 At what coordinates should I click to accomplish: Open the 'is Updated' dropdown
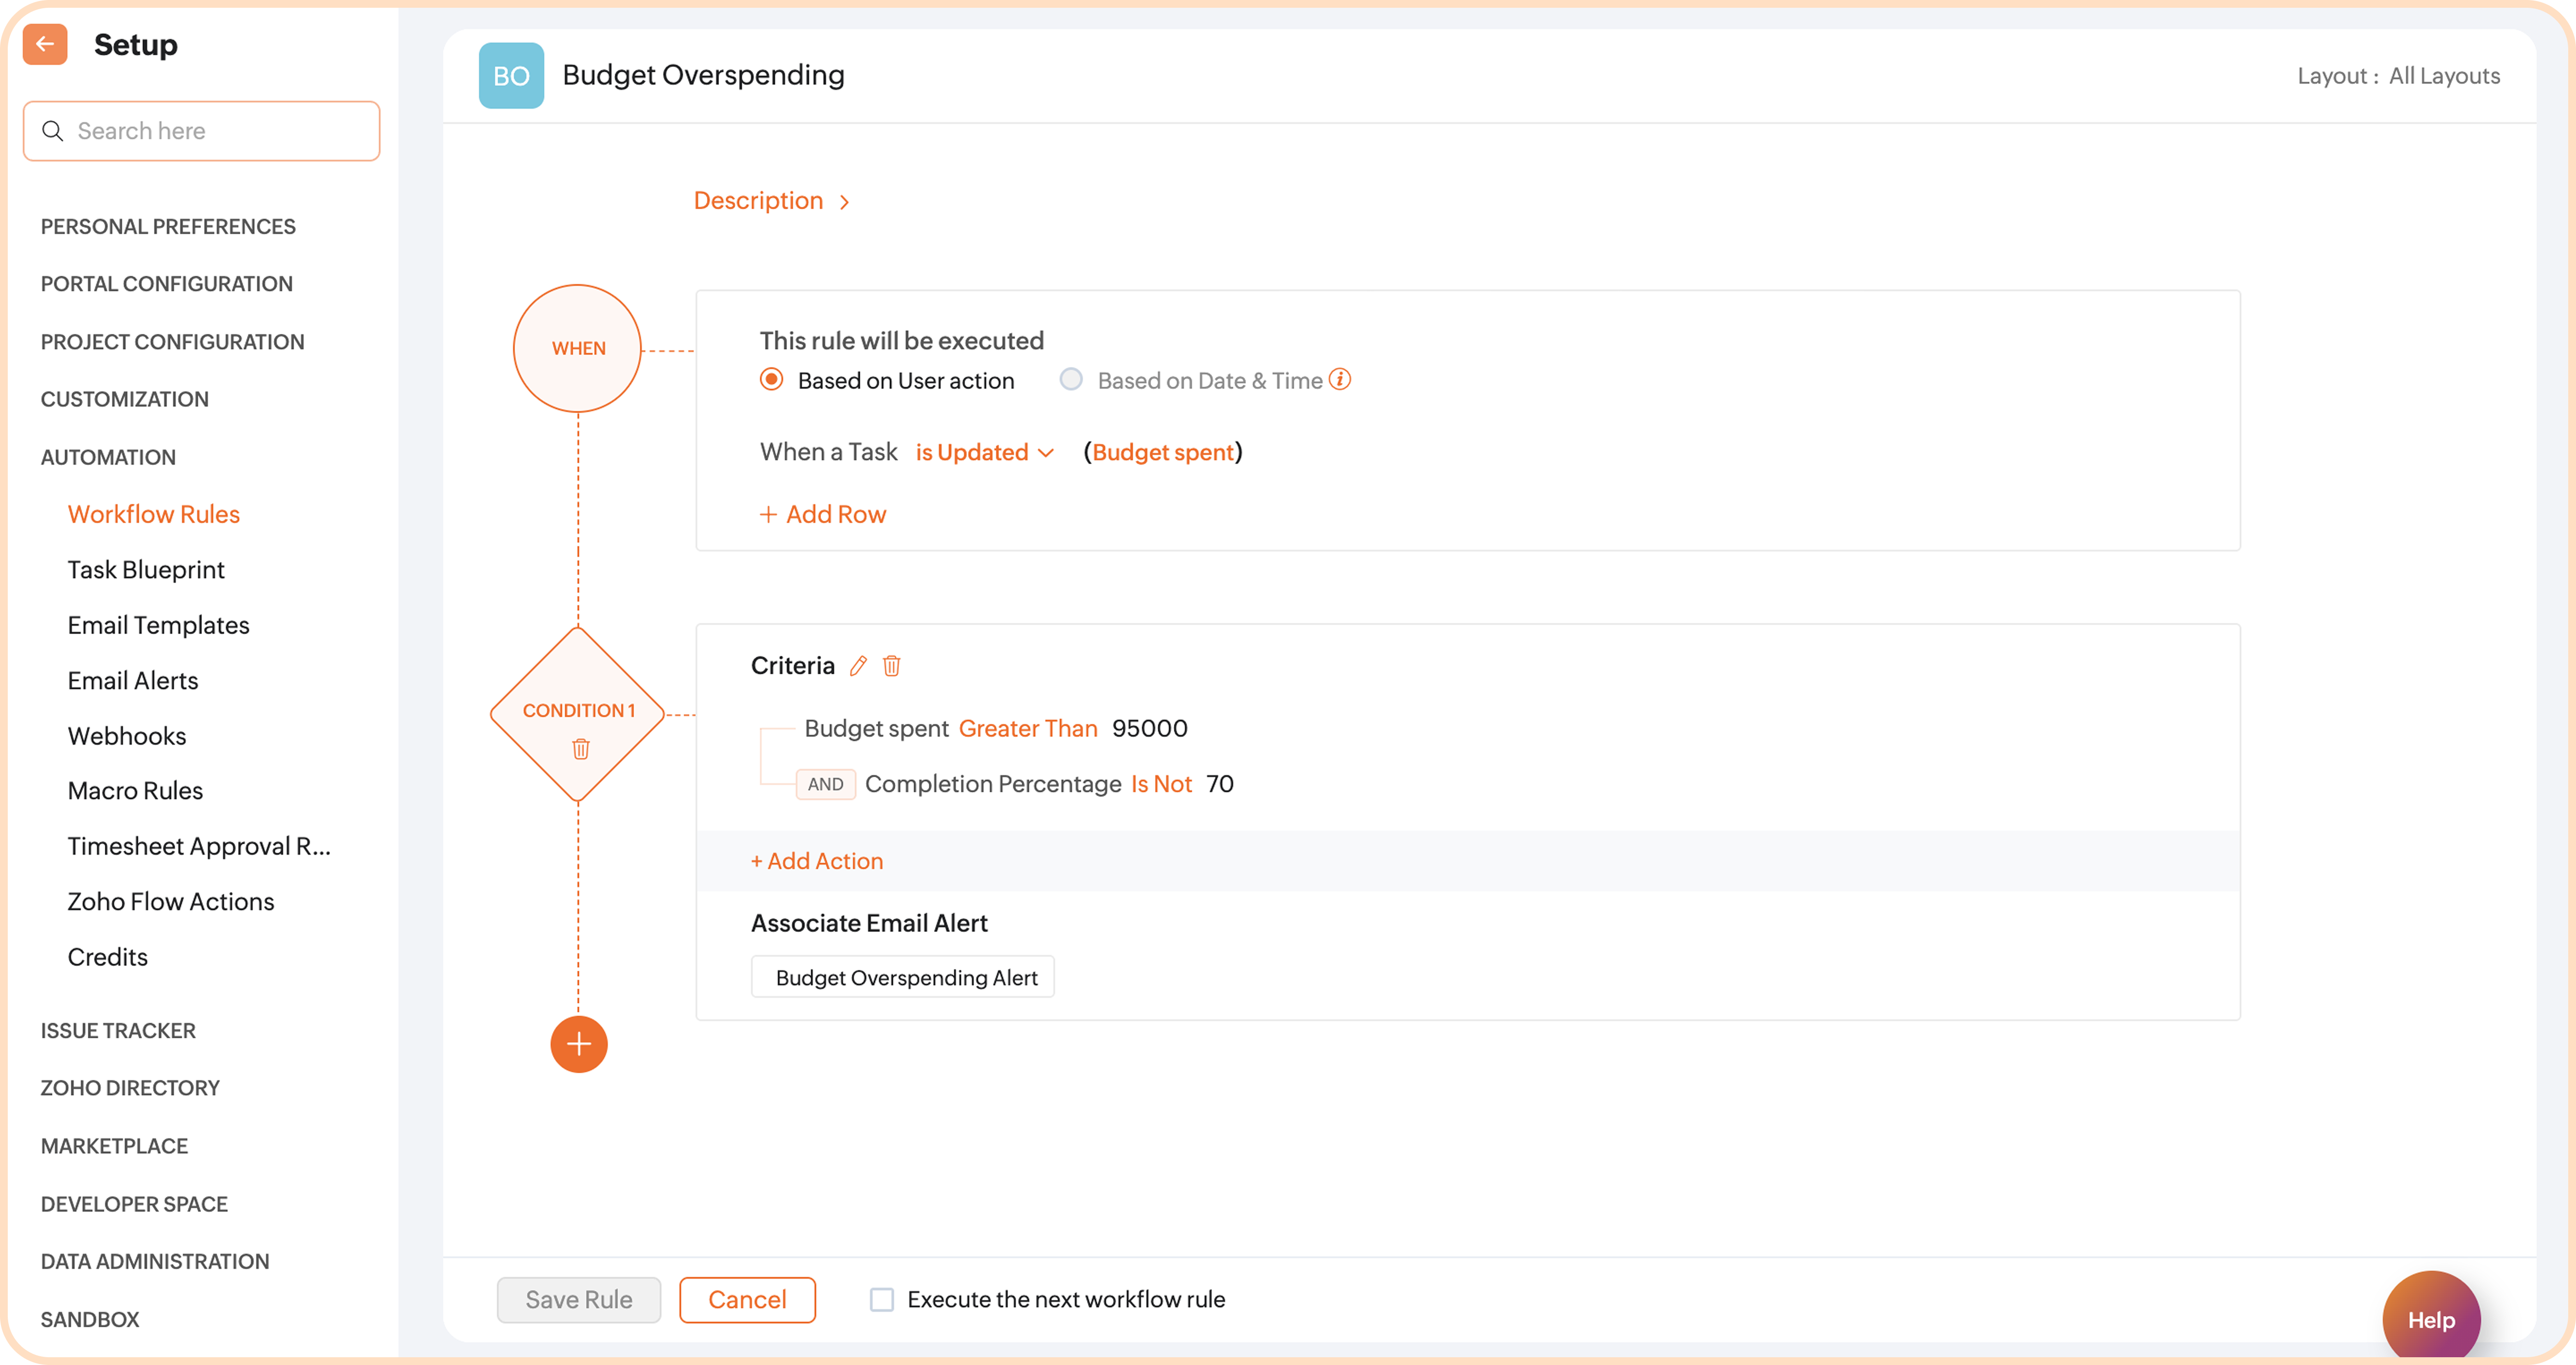pos(984,453)
